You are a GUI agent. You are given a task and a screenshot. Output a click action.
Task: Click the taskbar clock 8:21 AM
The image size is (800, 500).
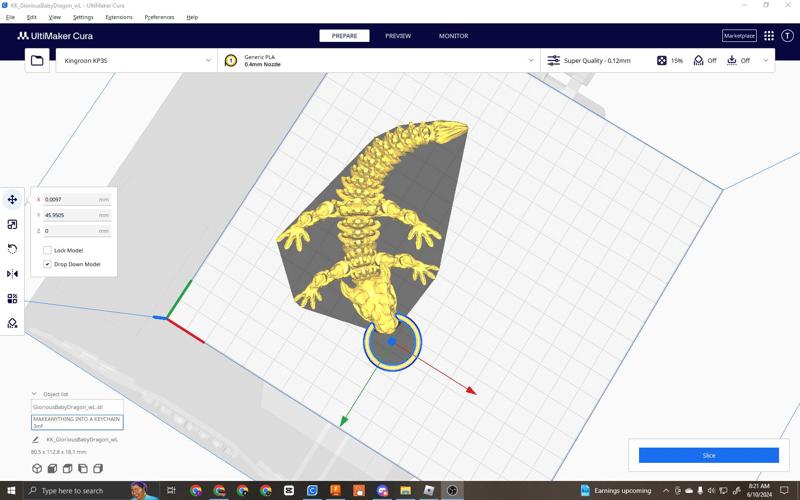click(x=759, y=491)
